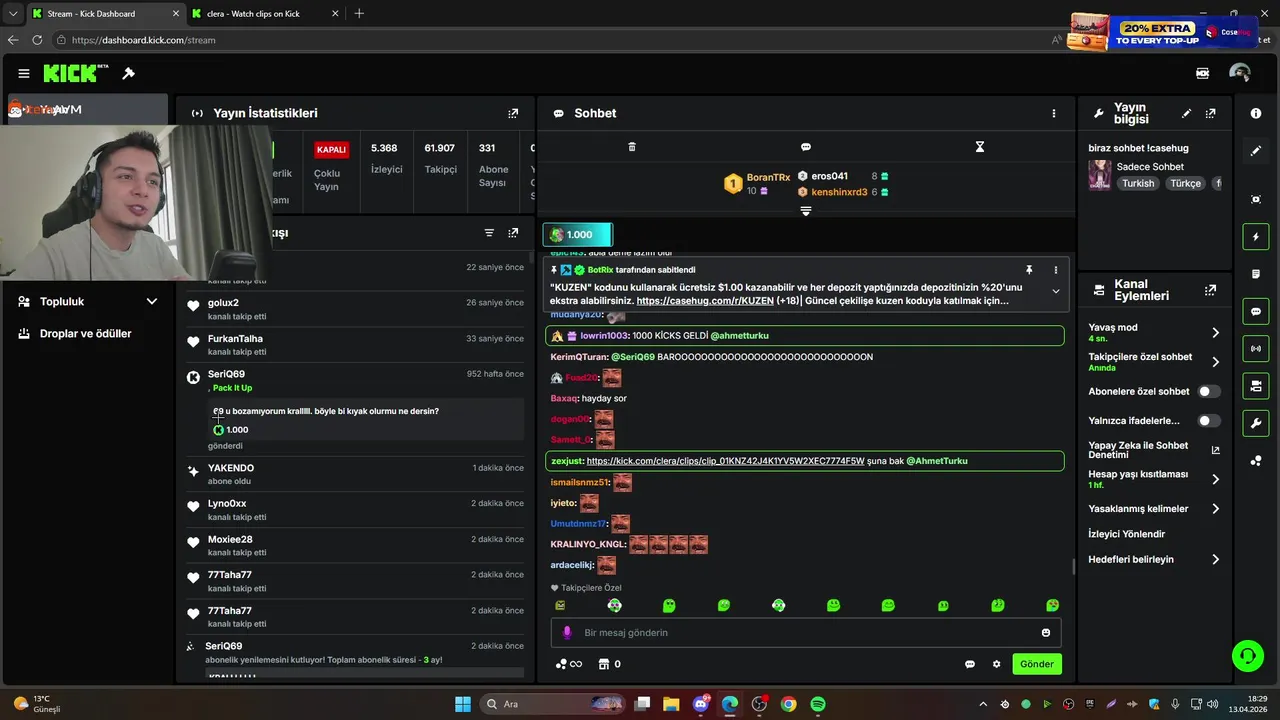Click the 1.000 kicks badge above chat
The height and width of the screenshot is (720, 1280).
577,235
